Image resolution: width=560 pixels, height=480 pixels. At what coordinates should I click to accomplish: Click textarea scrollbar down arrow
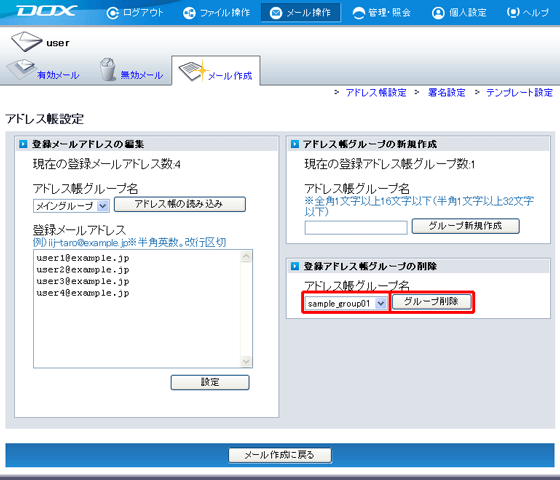coord(246,361)
